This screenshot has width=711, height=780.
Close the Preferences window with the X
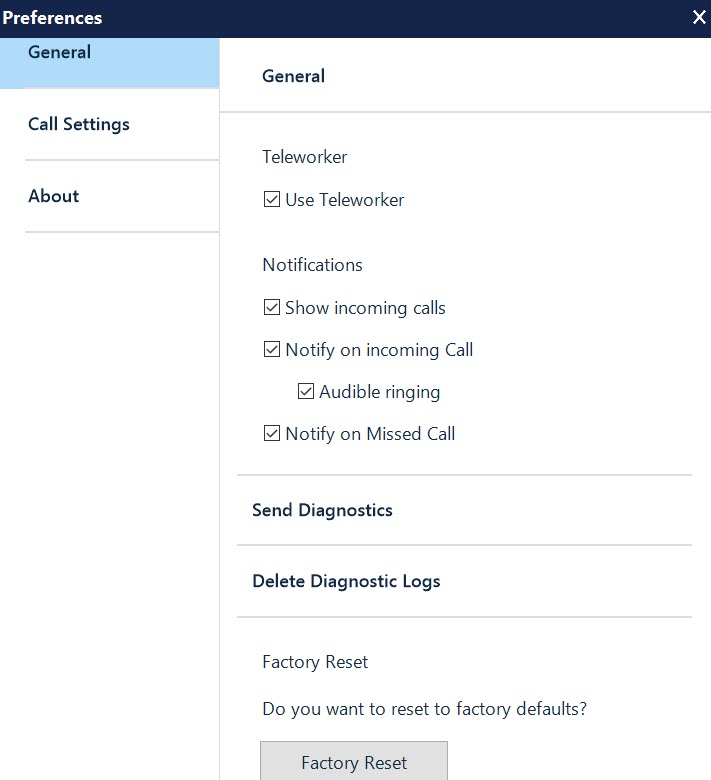pyautogui.click(x=699, y=17)
